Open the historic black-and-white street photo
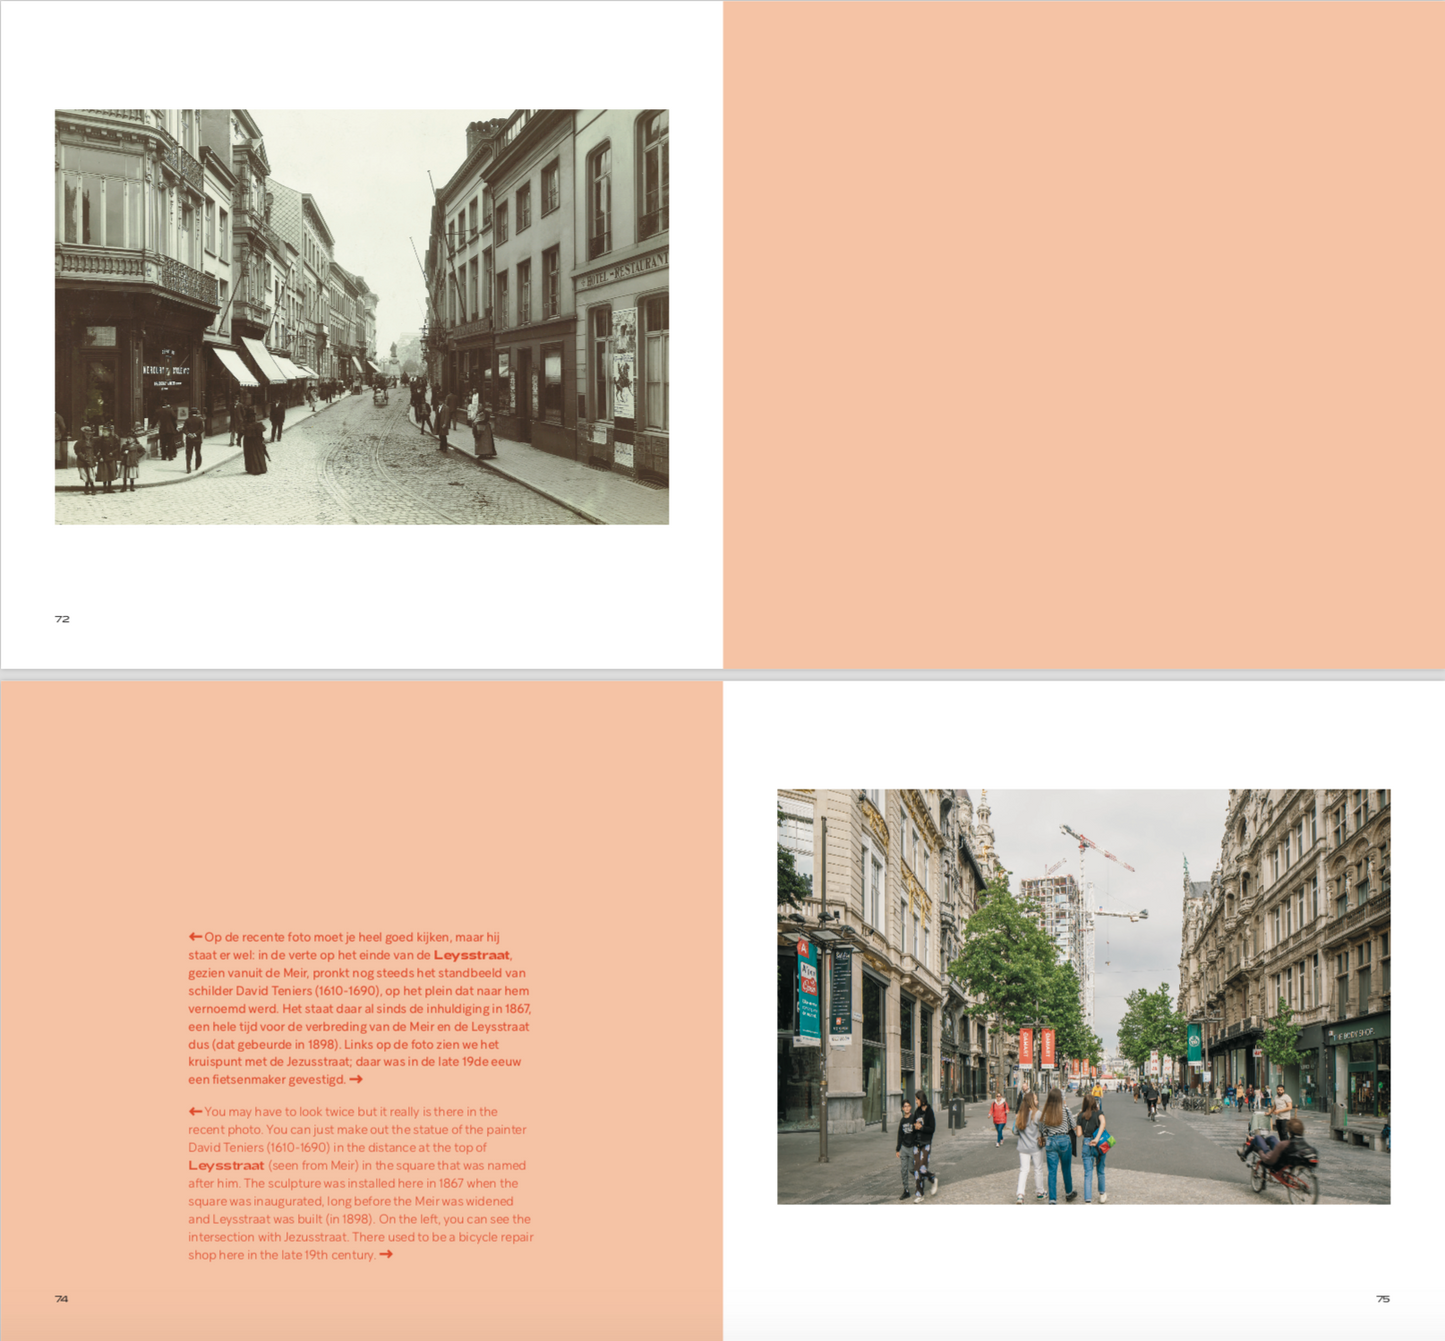 (x=361, y=317)
